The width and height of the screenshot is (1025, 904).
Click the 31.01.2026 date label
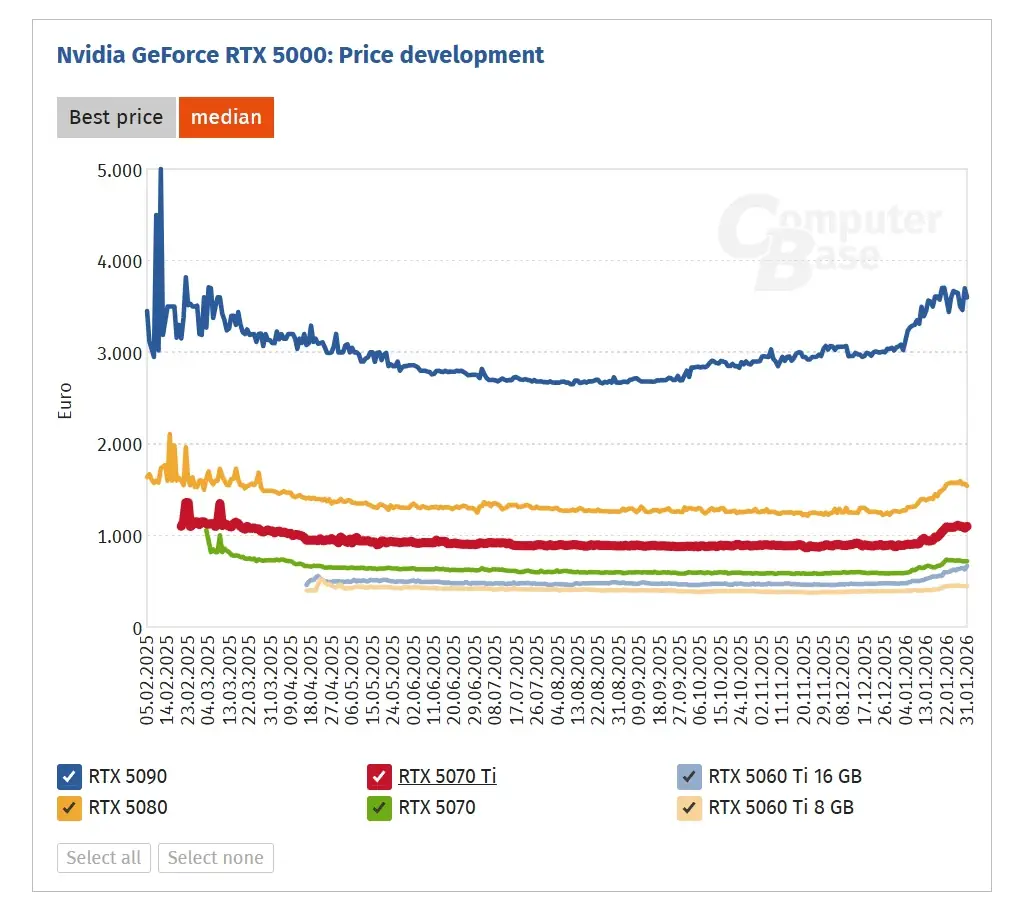pyautogui.click(x=967, y=680)
